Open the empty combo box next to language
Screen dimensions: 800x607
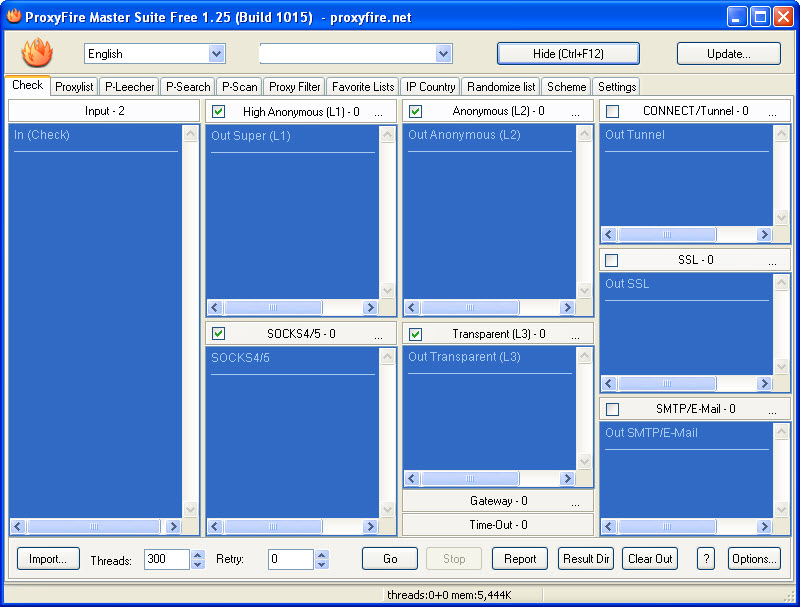(443, 54)
